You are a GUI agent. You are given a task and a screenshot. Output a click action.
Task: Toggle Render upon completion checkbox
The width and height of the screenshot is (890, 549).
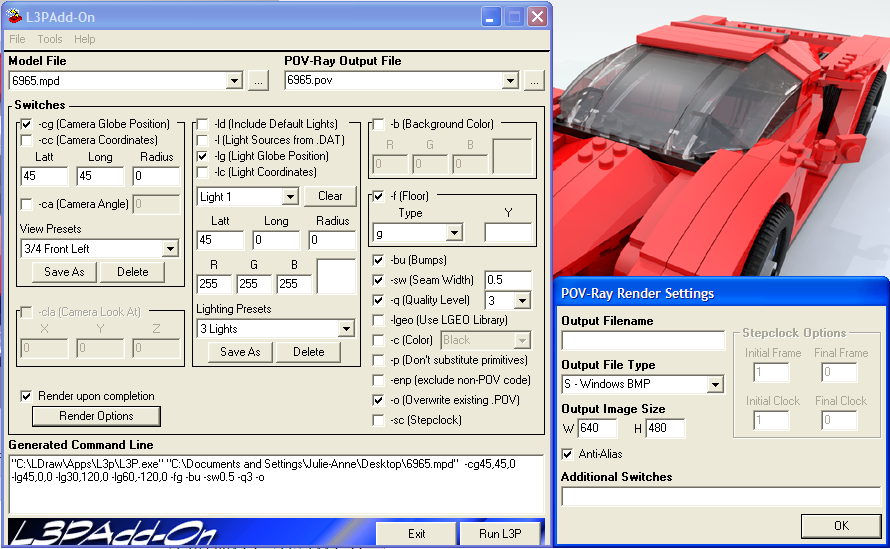pyautogui.click(x=26, y=396)
